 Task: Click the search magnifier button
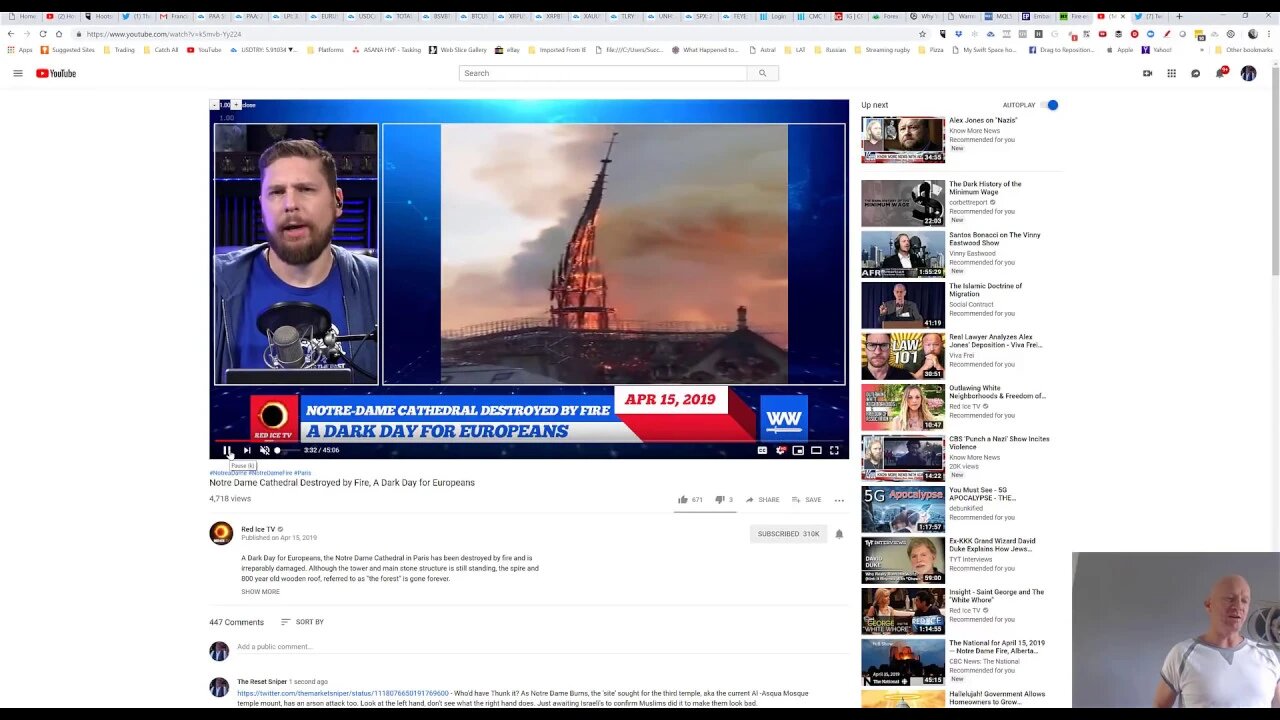(762, 73)
